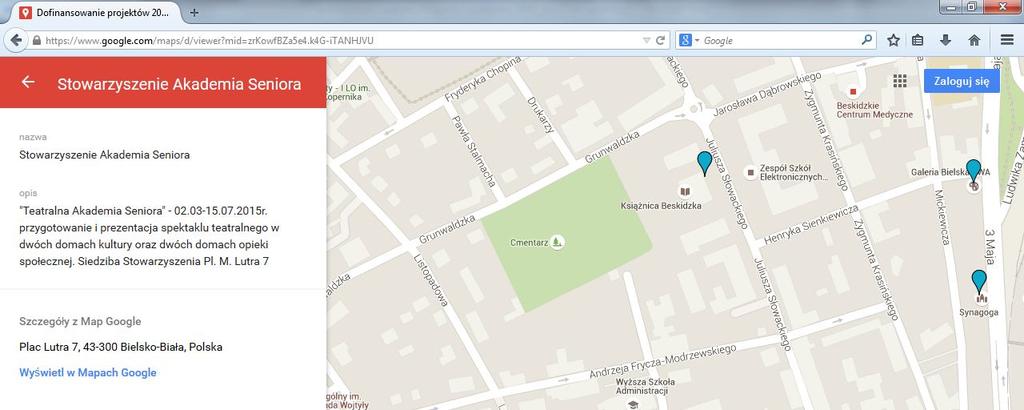Image resolution: width=1024 pixels, height=410 pixels.
Task: Click the blue pin above Synagoga
Action: (x=978, y=282)
